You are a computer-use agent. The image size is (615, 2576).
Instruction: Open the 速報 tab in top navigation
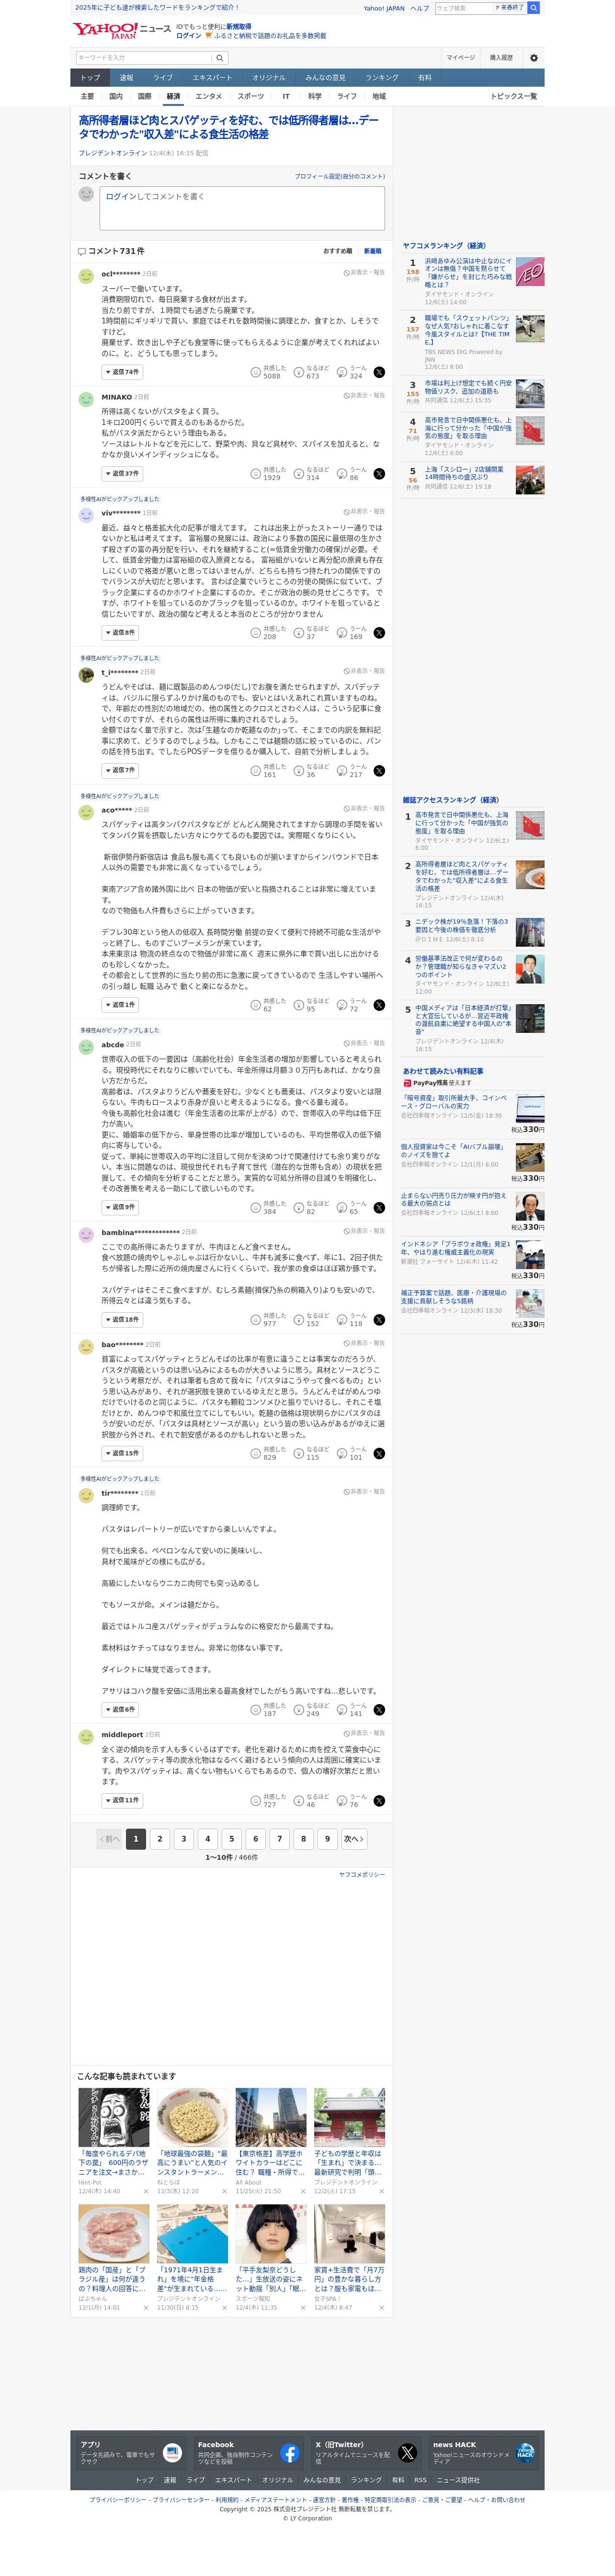pyautogui.click(x=126, y=78)
